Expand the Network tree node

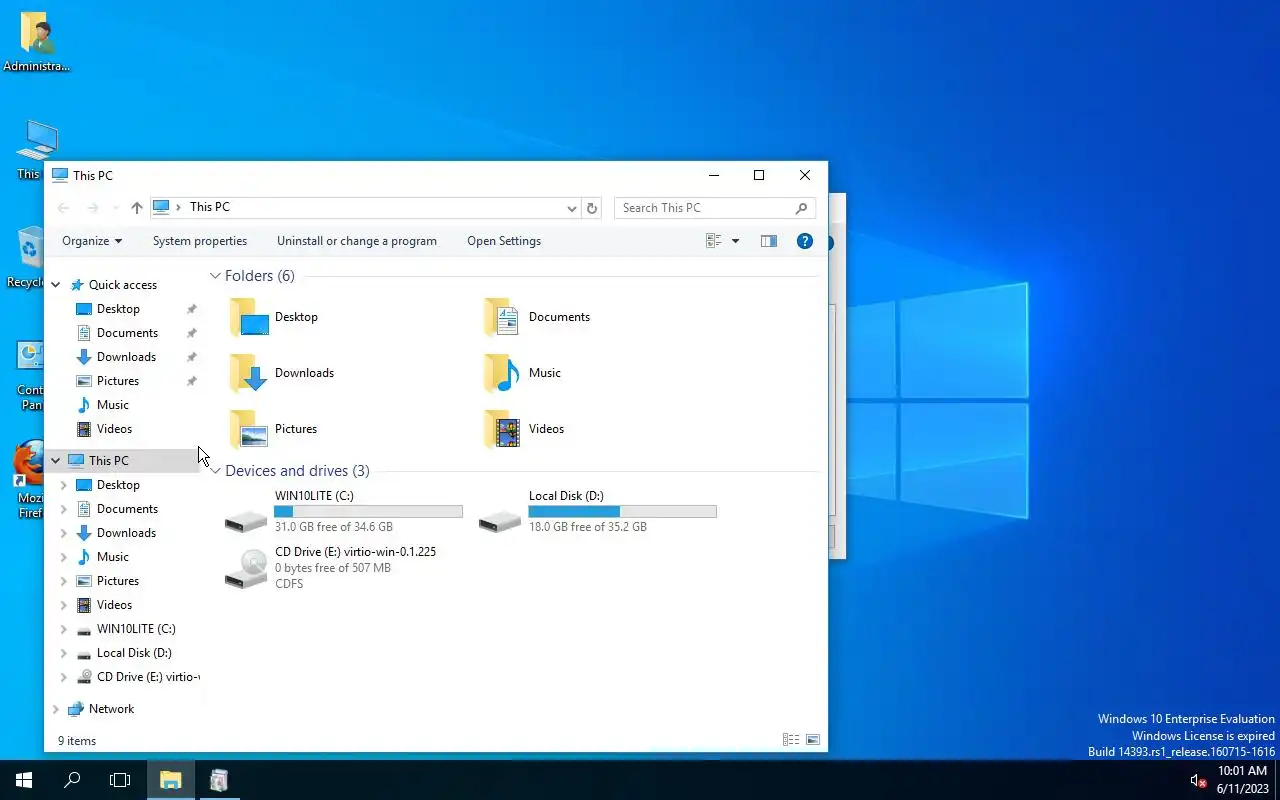click(x=56, y=709)
